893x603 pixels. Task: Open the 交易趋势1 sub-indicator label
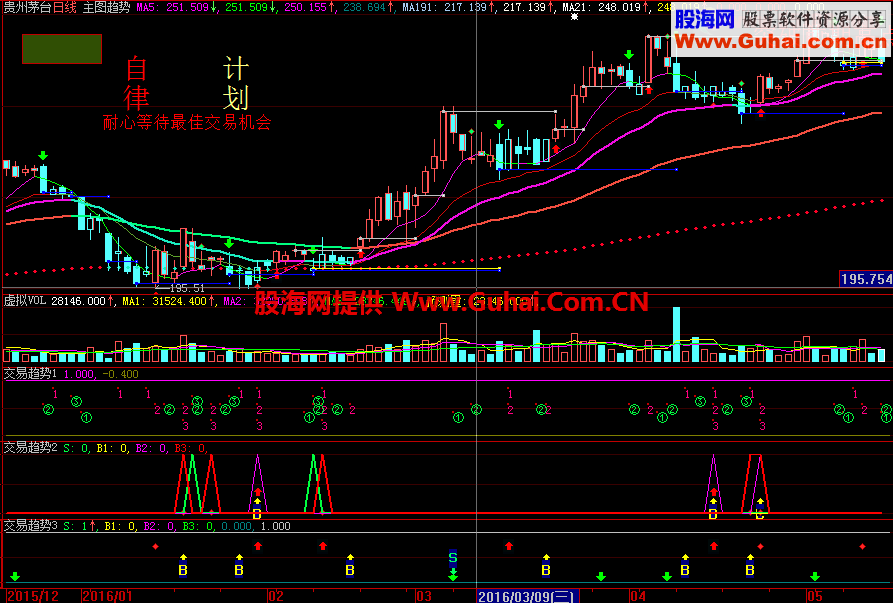tap(30, 374)
